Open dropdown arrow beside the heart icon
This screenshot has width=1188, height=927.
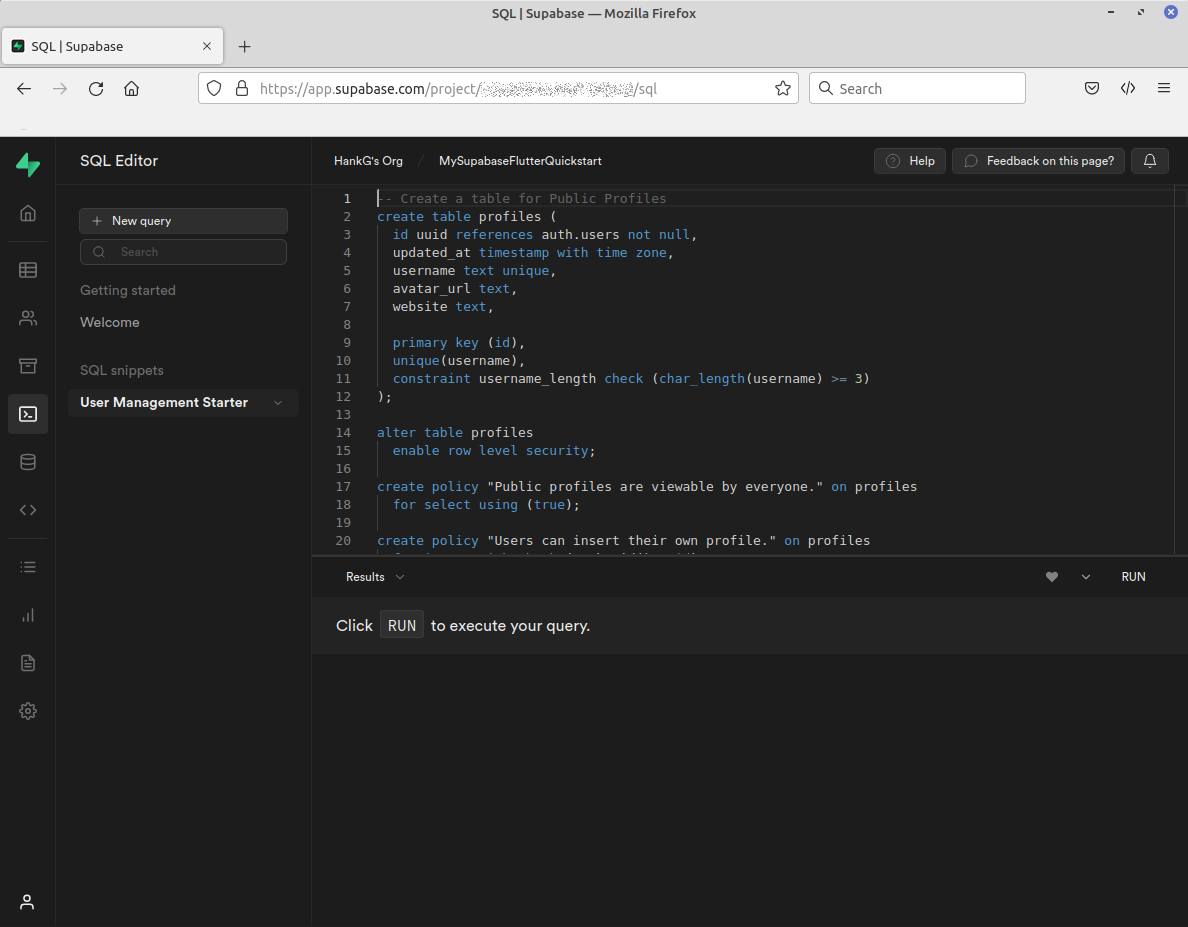point(1086,577)
